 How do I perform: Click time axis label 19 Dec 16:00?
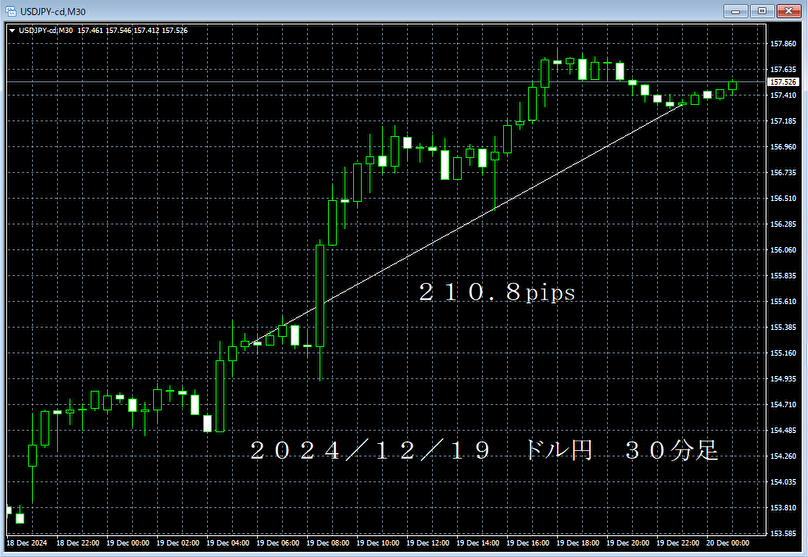tap(528, 543)
